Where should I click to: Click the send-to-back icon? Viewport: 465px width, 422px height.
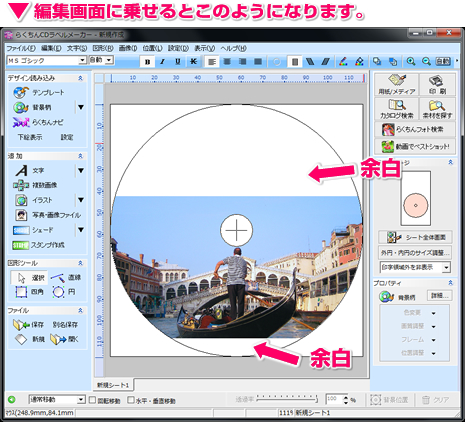click(x=393, y=61)
